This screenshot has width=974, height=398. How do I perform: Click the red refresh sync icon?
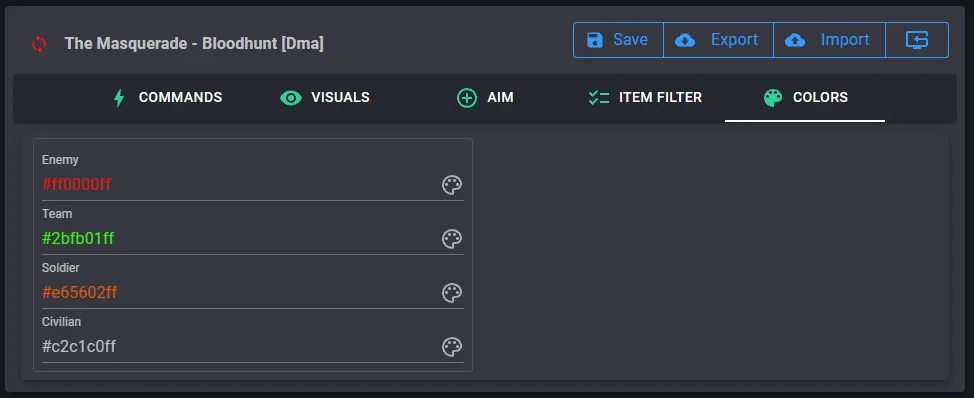pyautogui.click(x=39, y=43)
